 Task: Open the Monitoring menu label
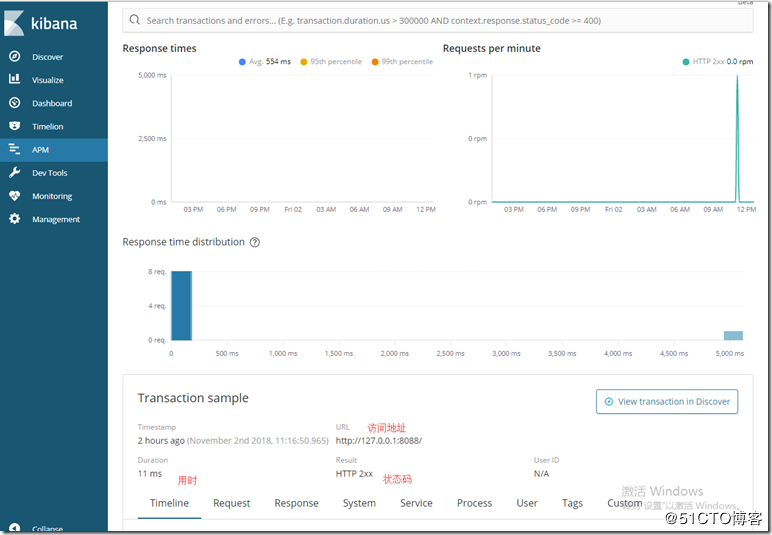coord(52,196)
